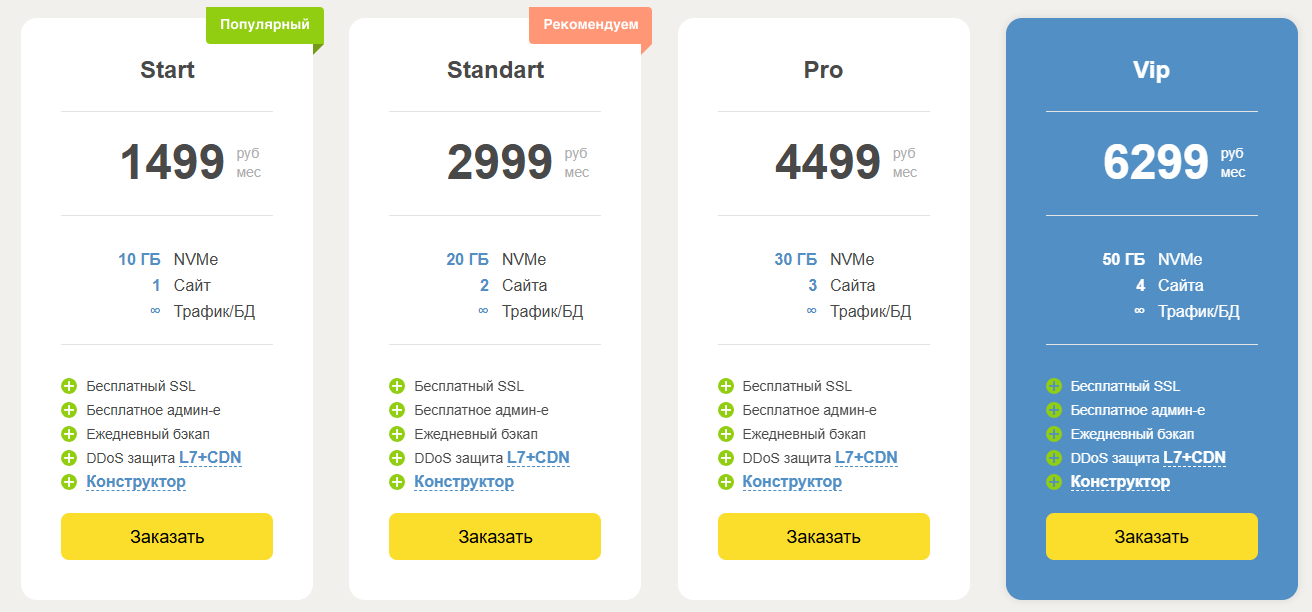Click the 6299 price on Vip card
The image size is (1312, 612).
pyautogui.click(x=1156, y=162)
